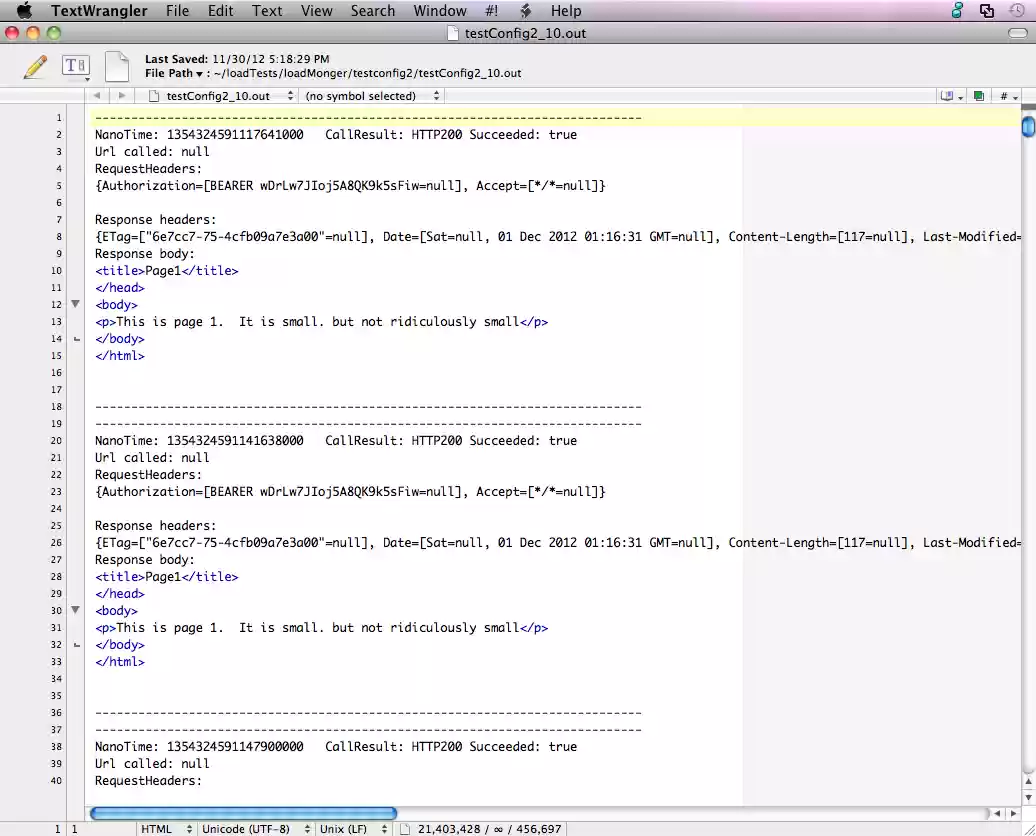Click line number 19 in the gutter
This screenshot has height=836, width=1036.
(x=56, y=424)
